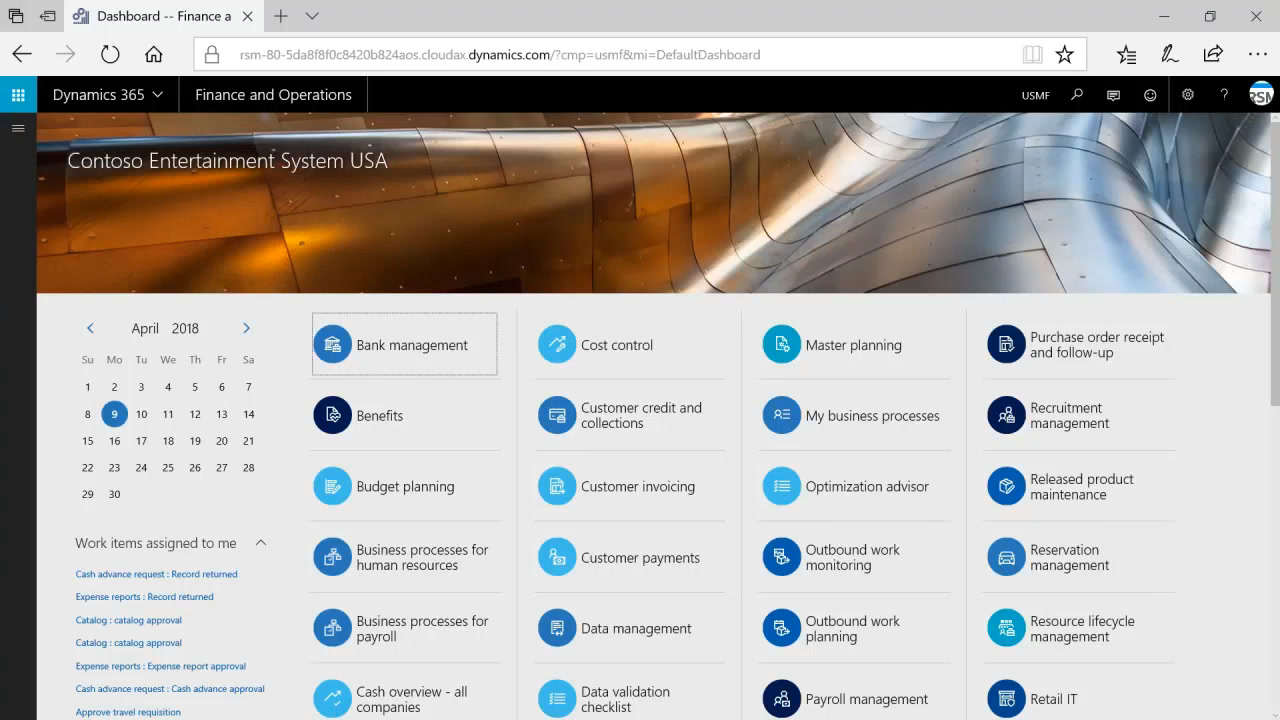Open the Finance and Operations header link
The width and height of the screenshot is (1280, 720).
tap(273, 95)
